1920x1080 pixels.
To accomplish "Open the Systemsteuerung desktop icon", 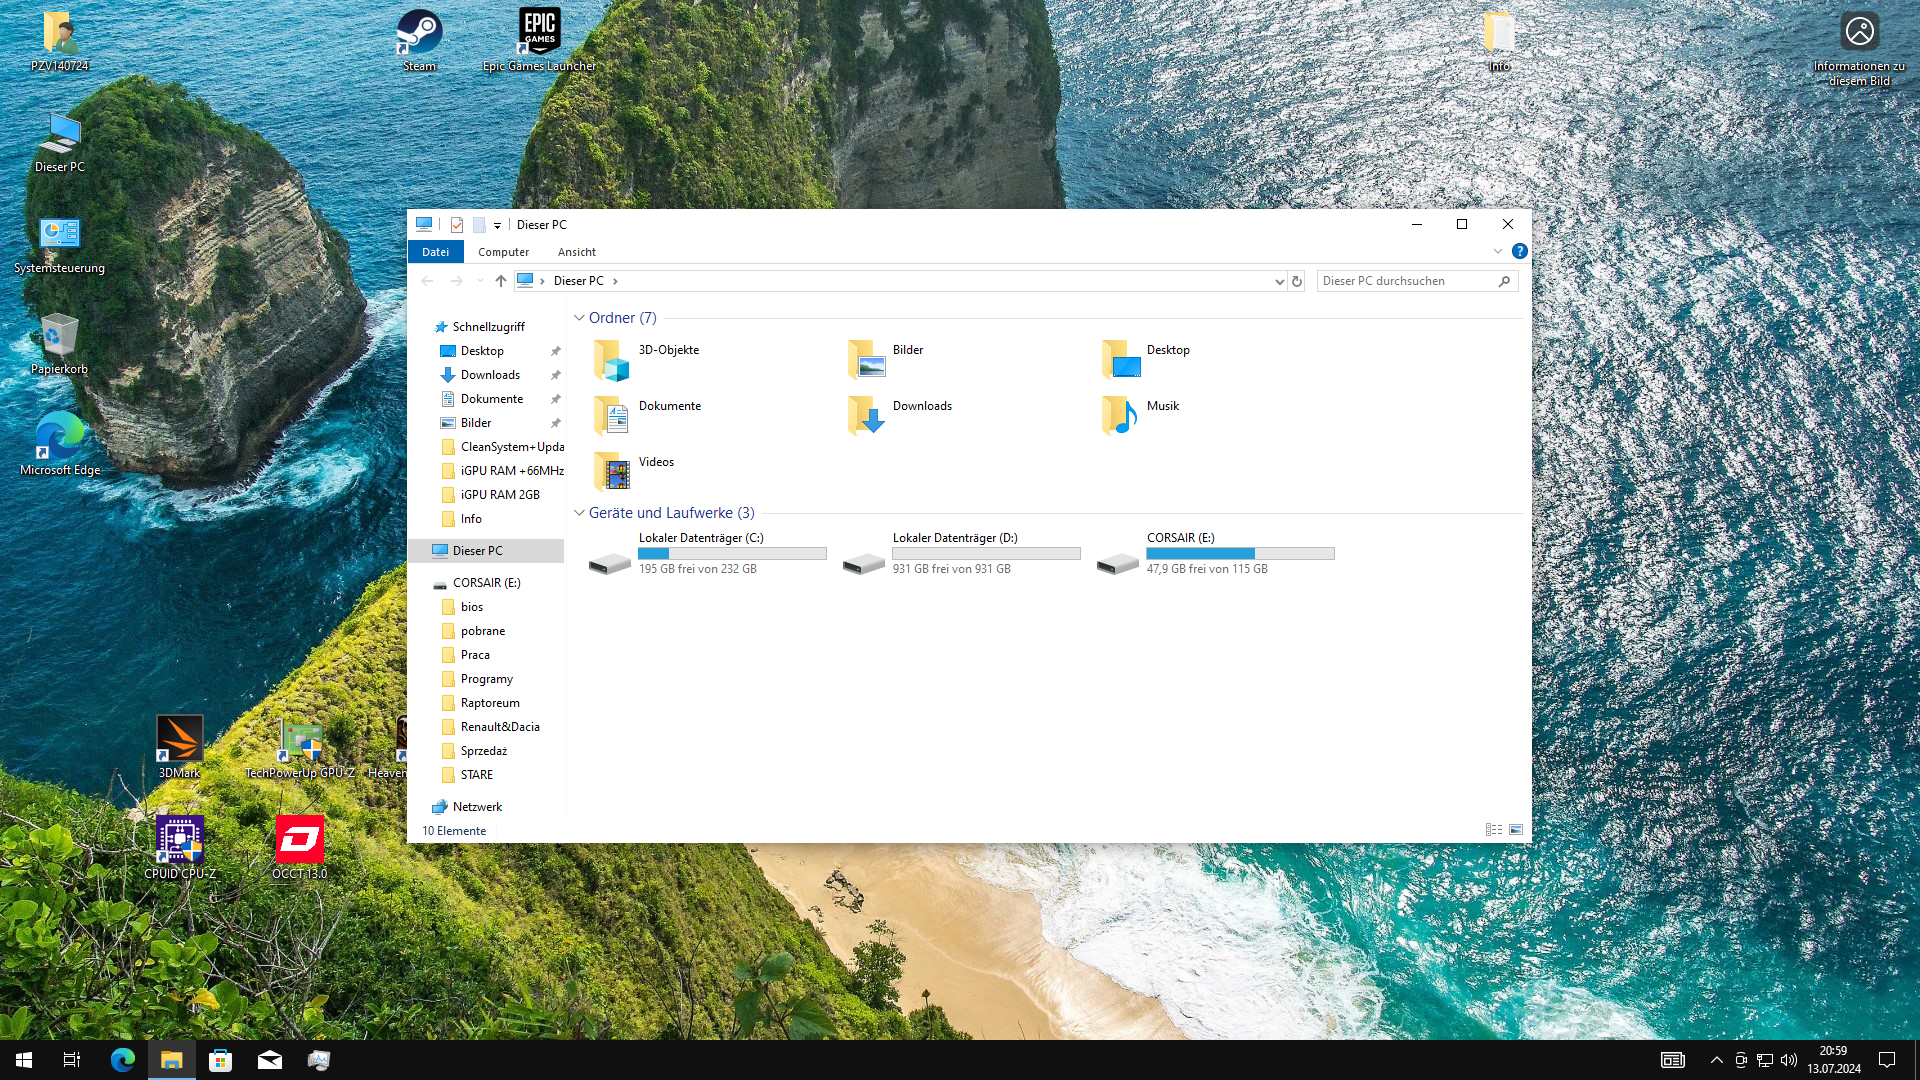I will pos(60,244).
